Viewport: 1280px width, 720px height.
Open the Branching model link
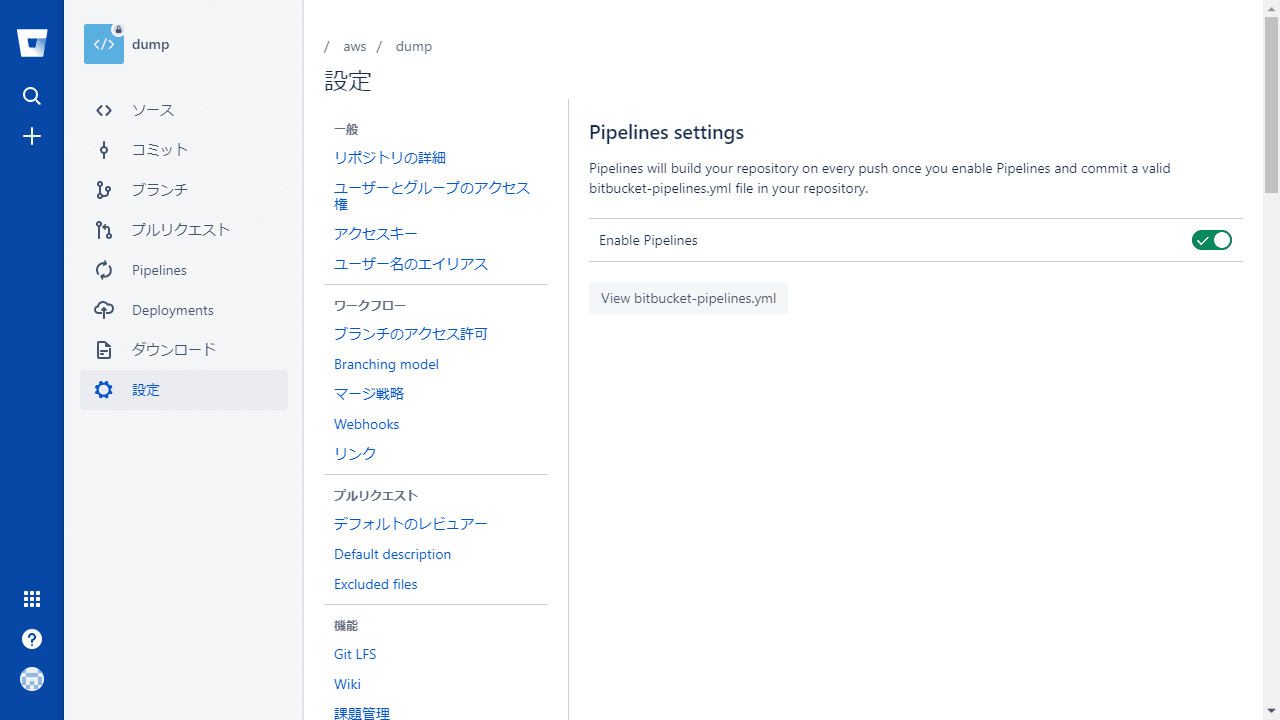click(386, 364)
